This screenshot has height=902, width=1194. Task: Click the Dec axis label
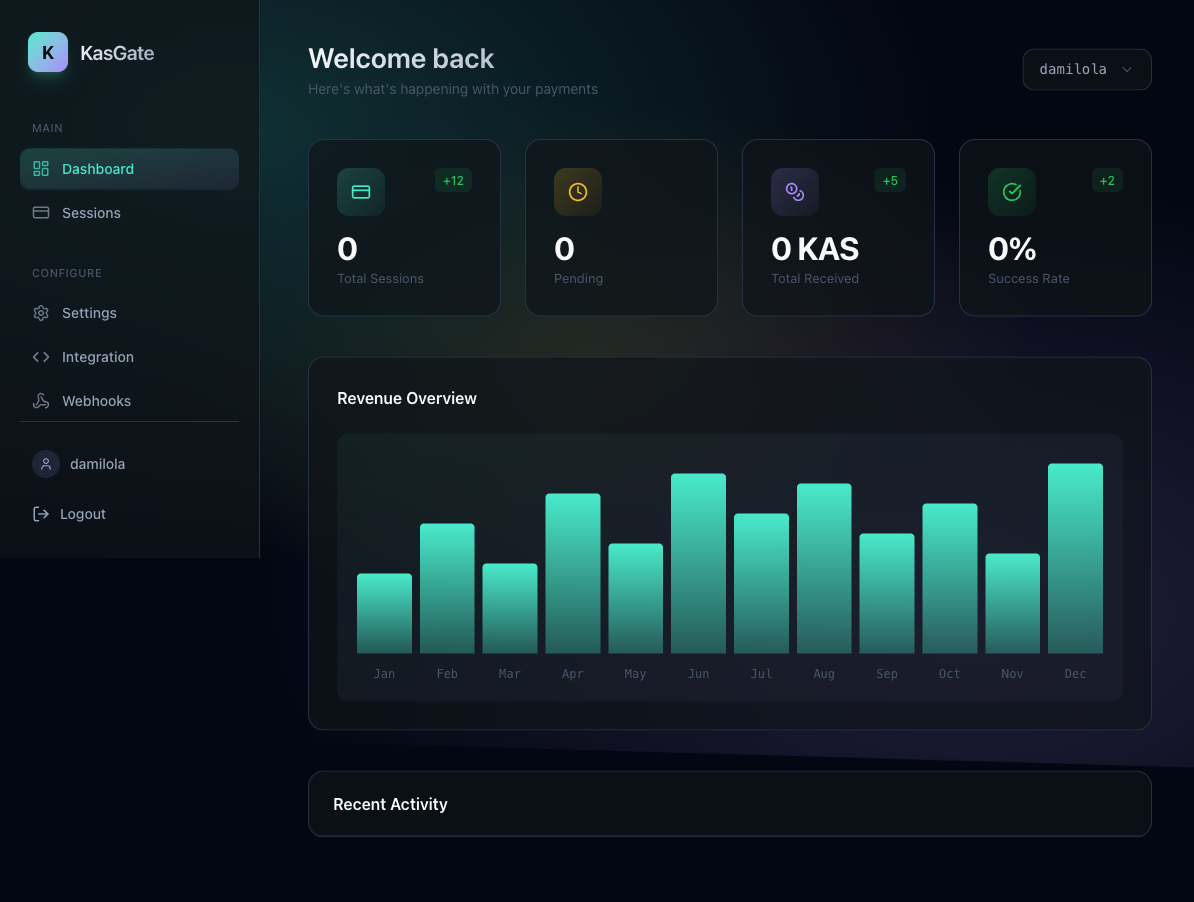pos(1075,674)
